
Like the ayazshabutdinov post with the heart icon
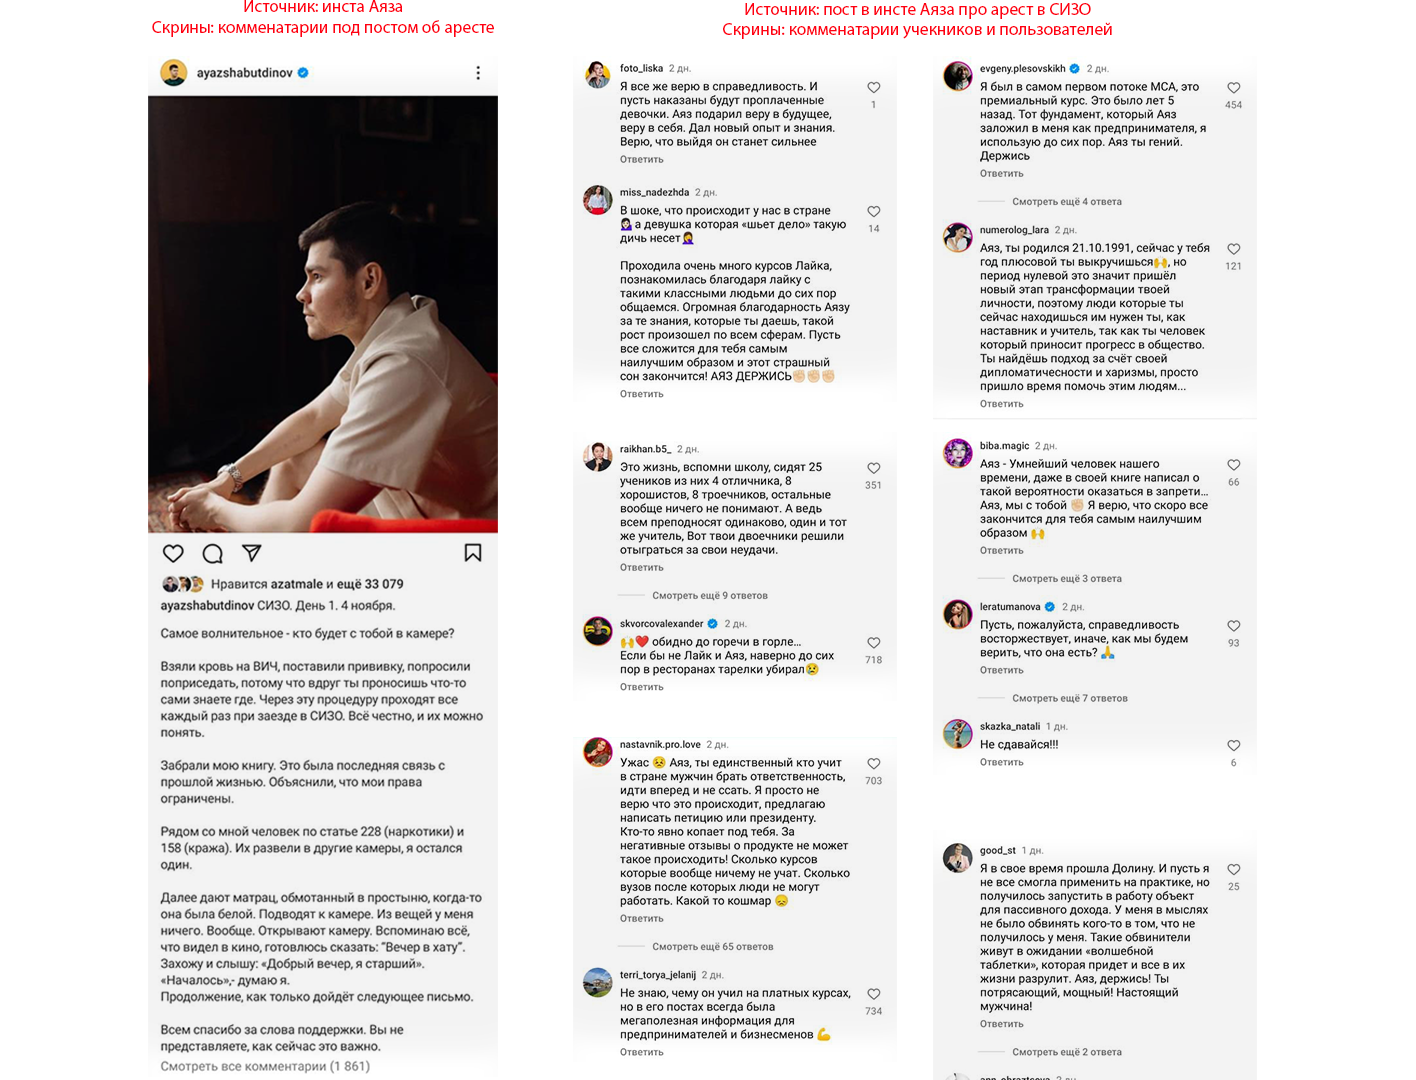pos(173,553)
